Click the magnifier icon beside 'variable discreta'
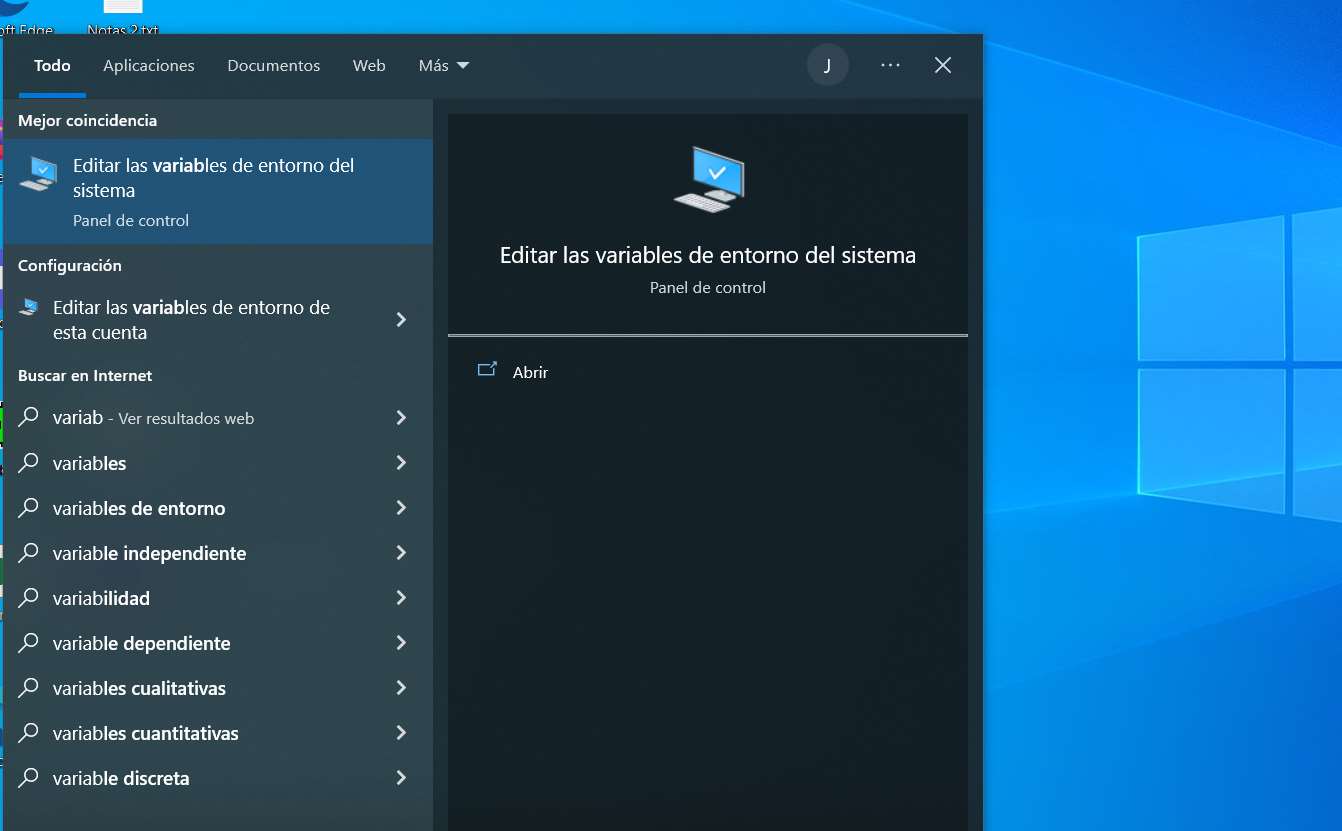Viewport: 1342px width, 831px height. (27, 778)
